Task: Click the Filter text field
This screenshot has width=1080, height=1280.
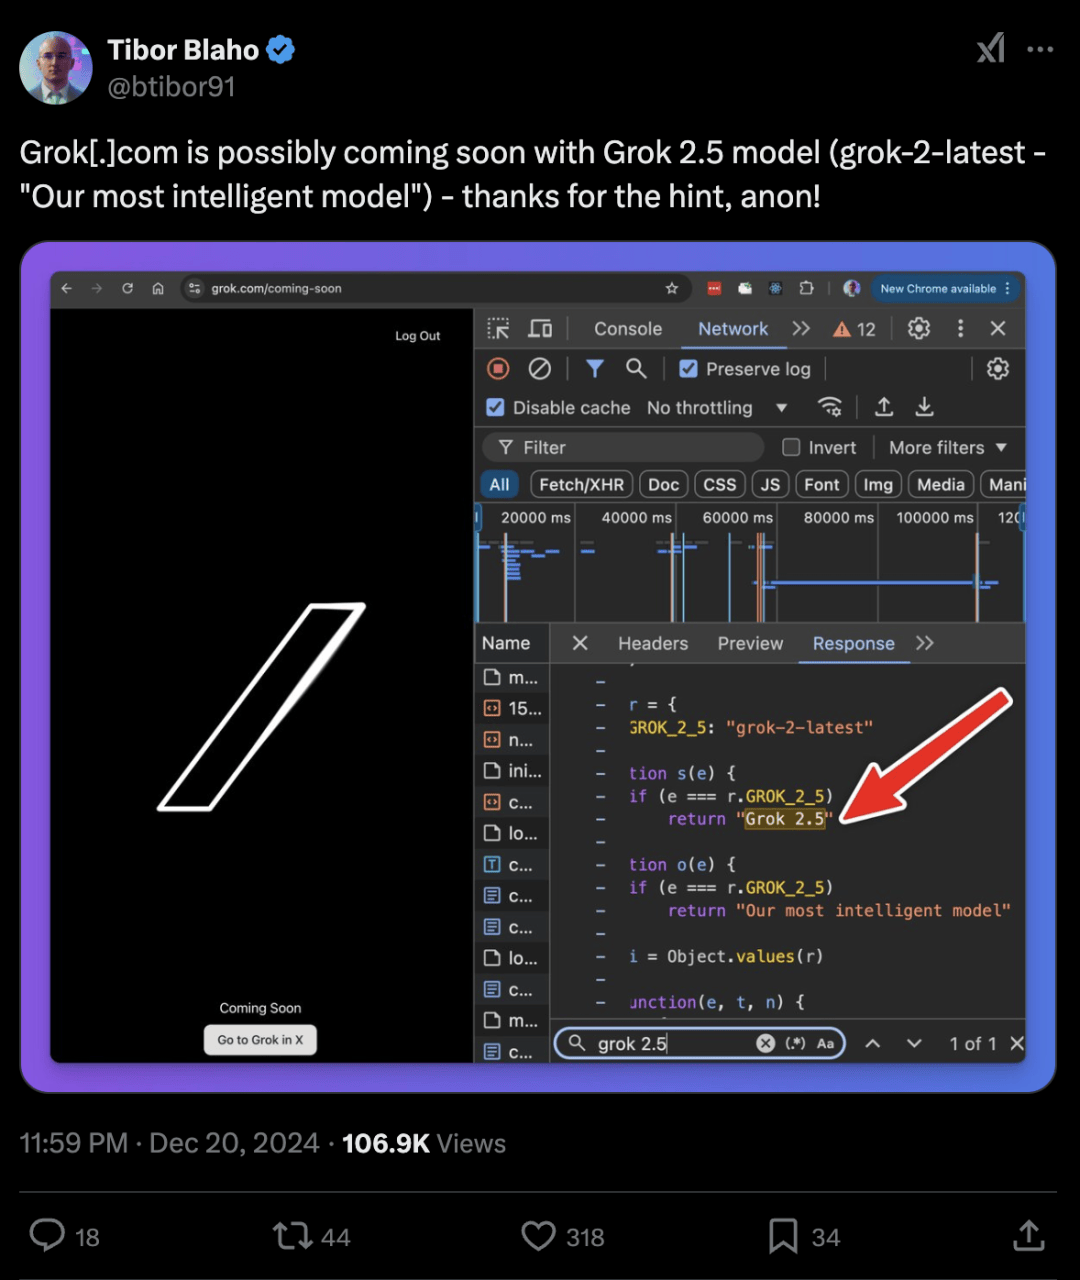Action: (x=623, y=447)
